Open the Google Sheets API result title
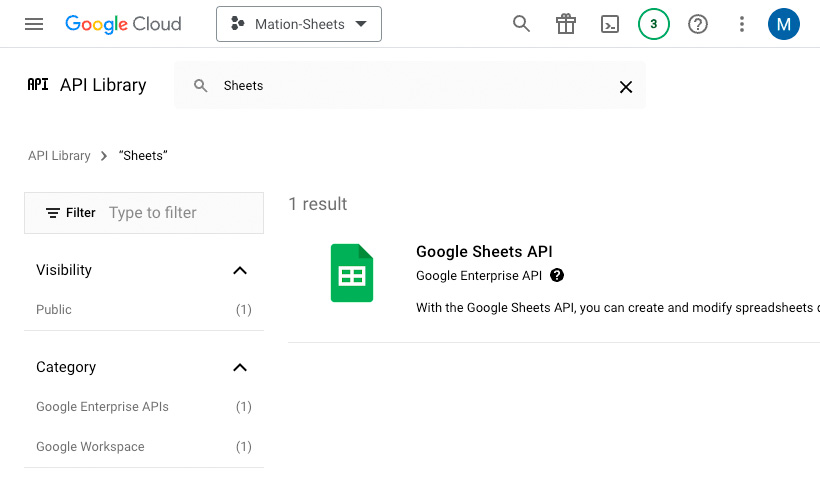820x487 pixels. (484, 252)
